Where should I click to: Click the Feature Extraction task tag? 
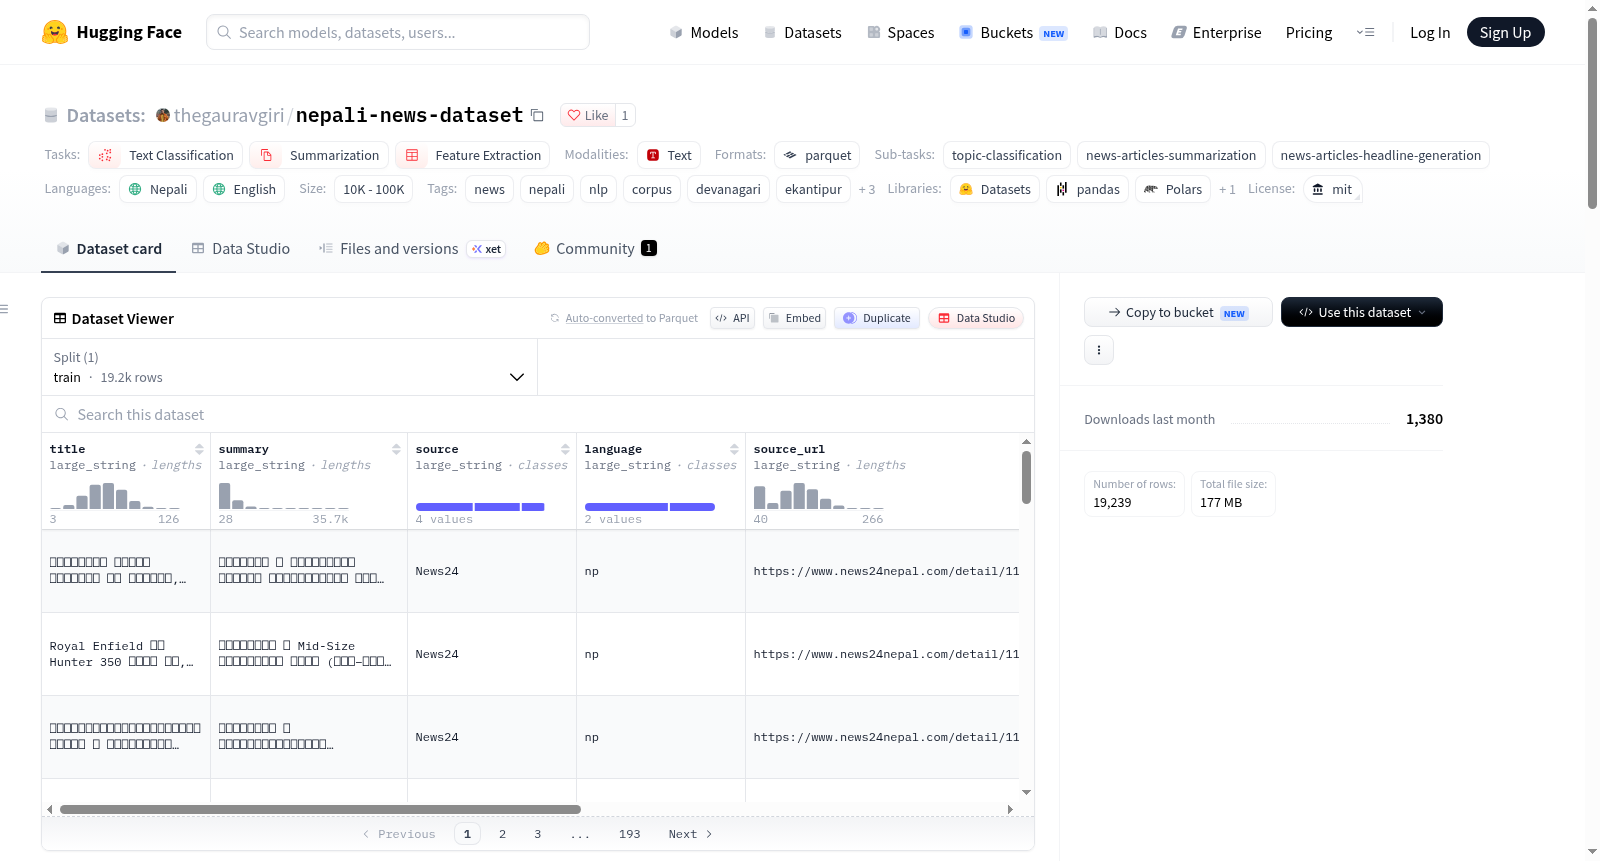tap(473, 155)
